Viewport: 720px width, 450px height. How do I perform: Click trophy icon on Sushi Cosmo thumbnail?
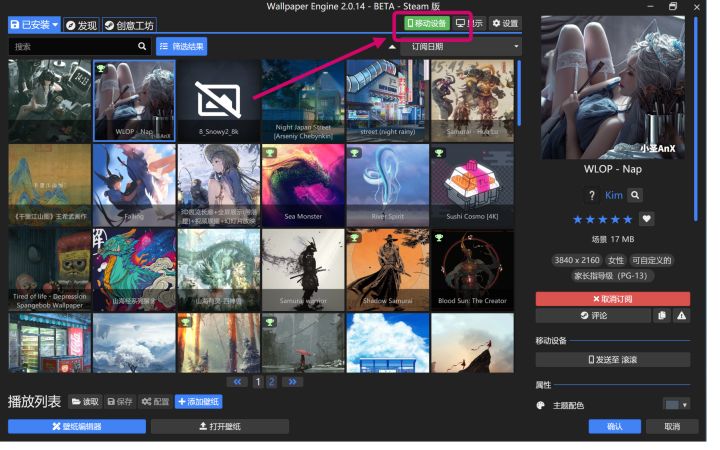(439, 152)
